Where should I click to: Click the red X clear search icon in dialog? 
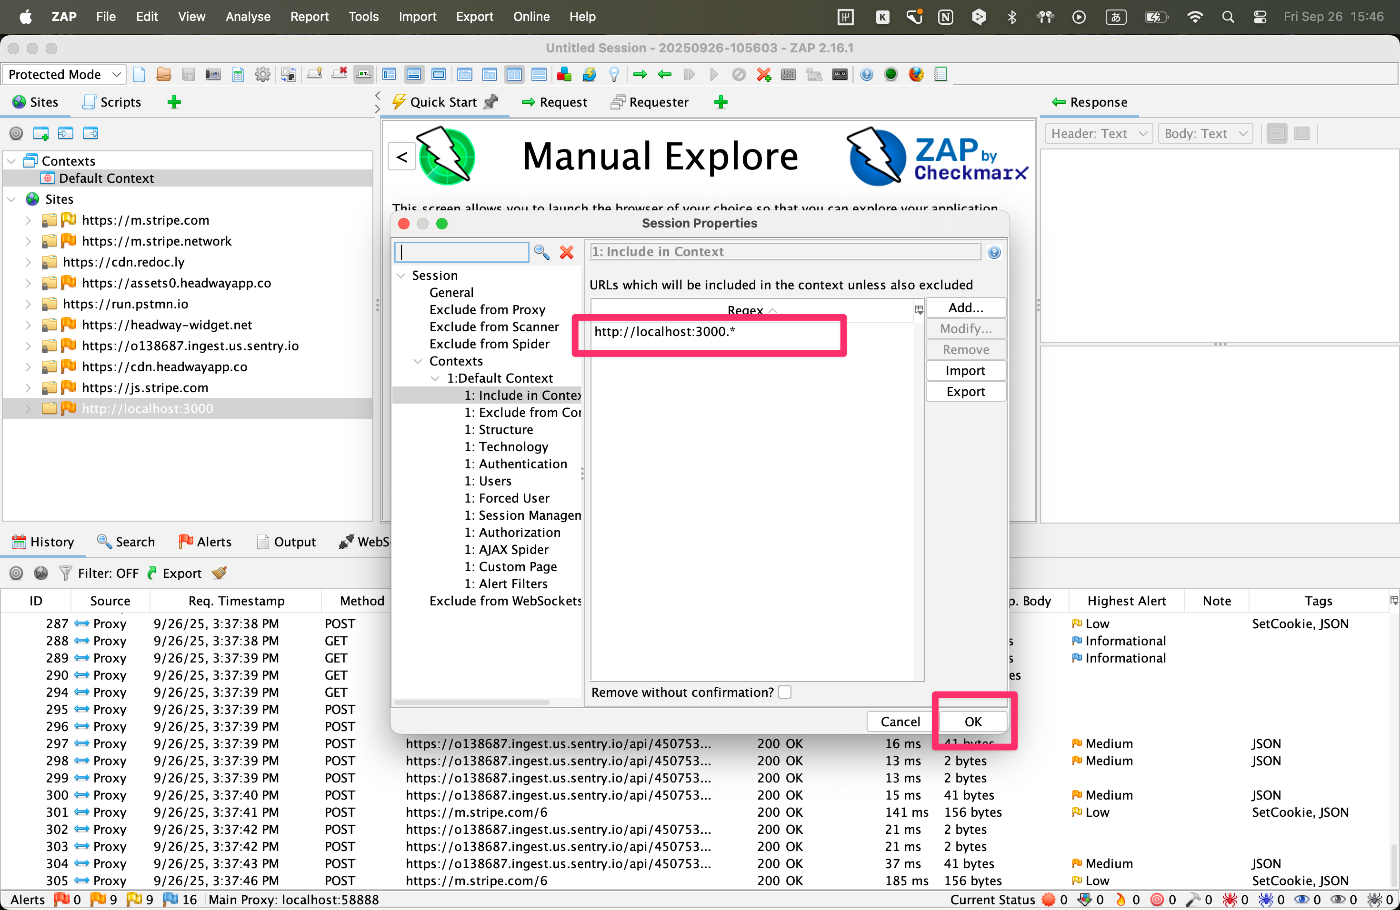(x=566, y=252)
